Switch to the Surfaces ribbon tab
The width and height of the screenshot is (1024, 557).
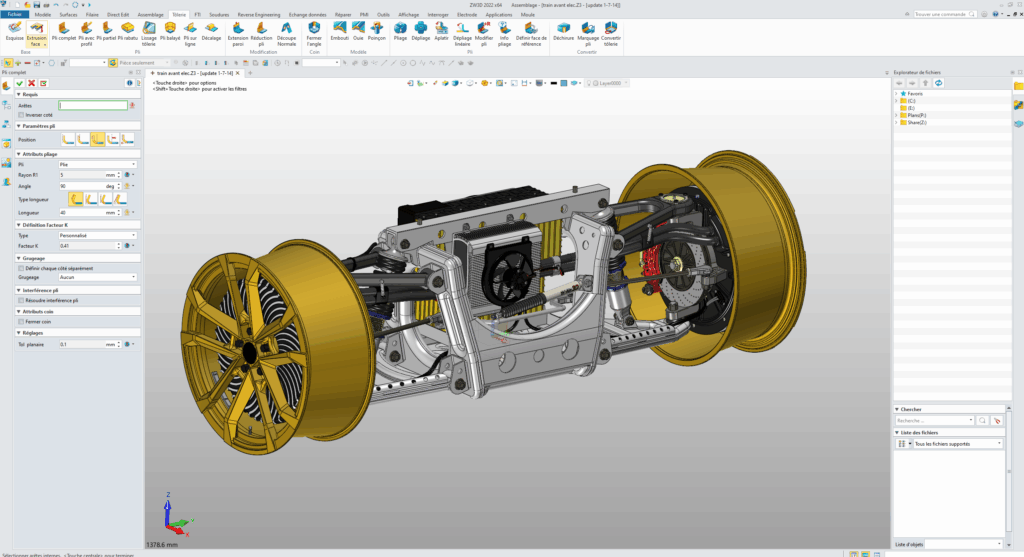pyautogui.click(x=68, y=14)
